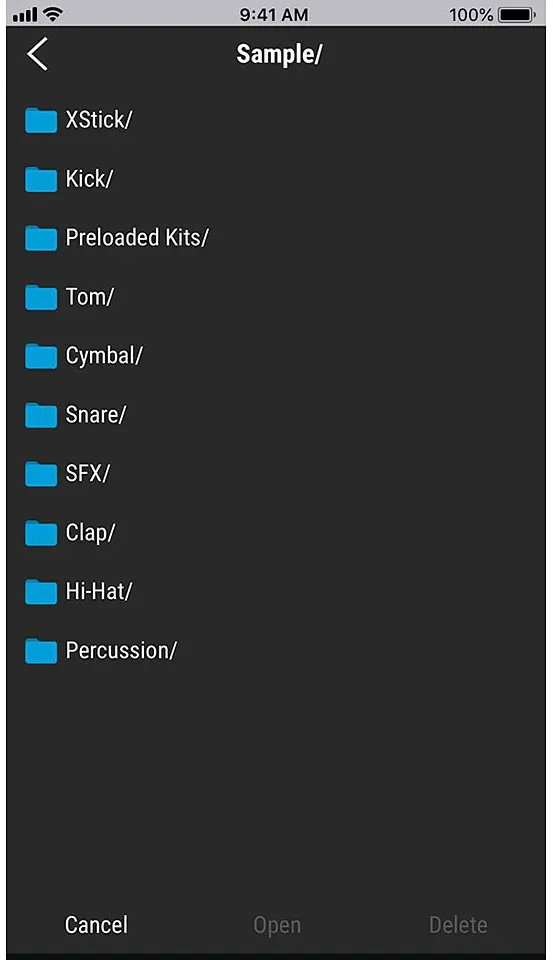The width and height of the screenshot is (553, 960).
Task: Click the Tom folder icon
Action: [x=41, y=297]
